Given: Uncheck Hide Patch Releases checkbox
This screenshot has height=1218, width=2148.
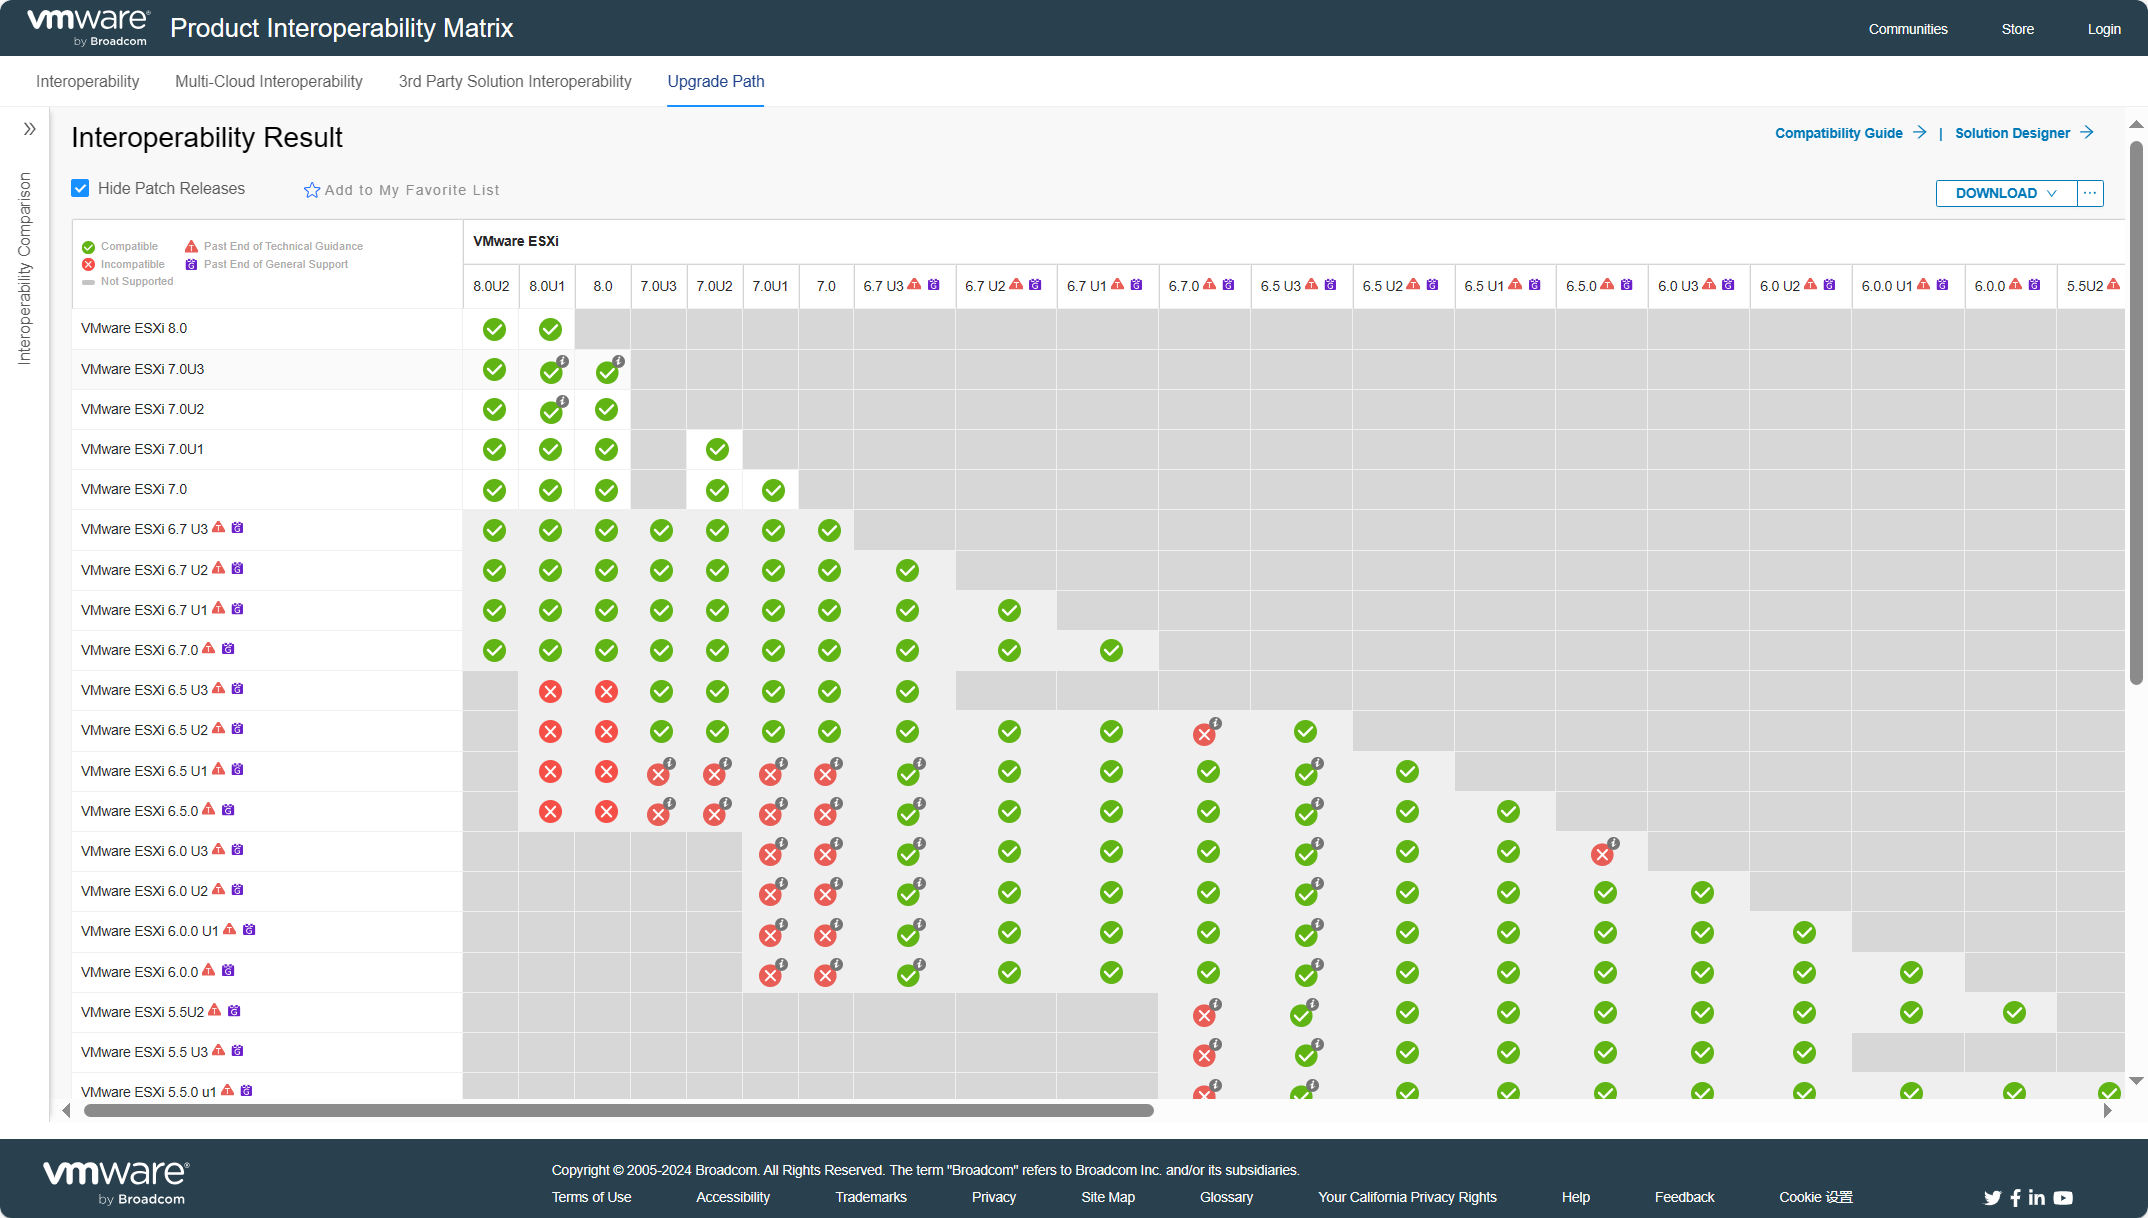Looking at the screenshot, I should coord(81,188).
